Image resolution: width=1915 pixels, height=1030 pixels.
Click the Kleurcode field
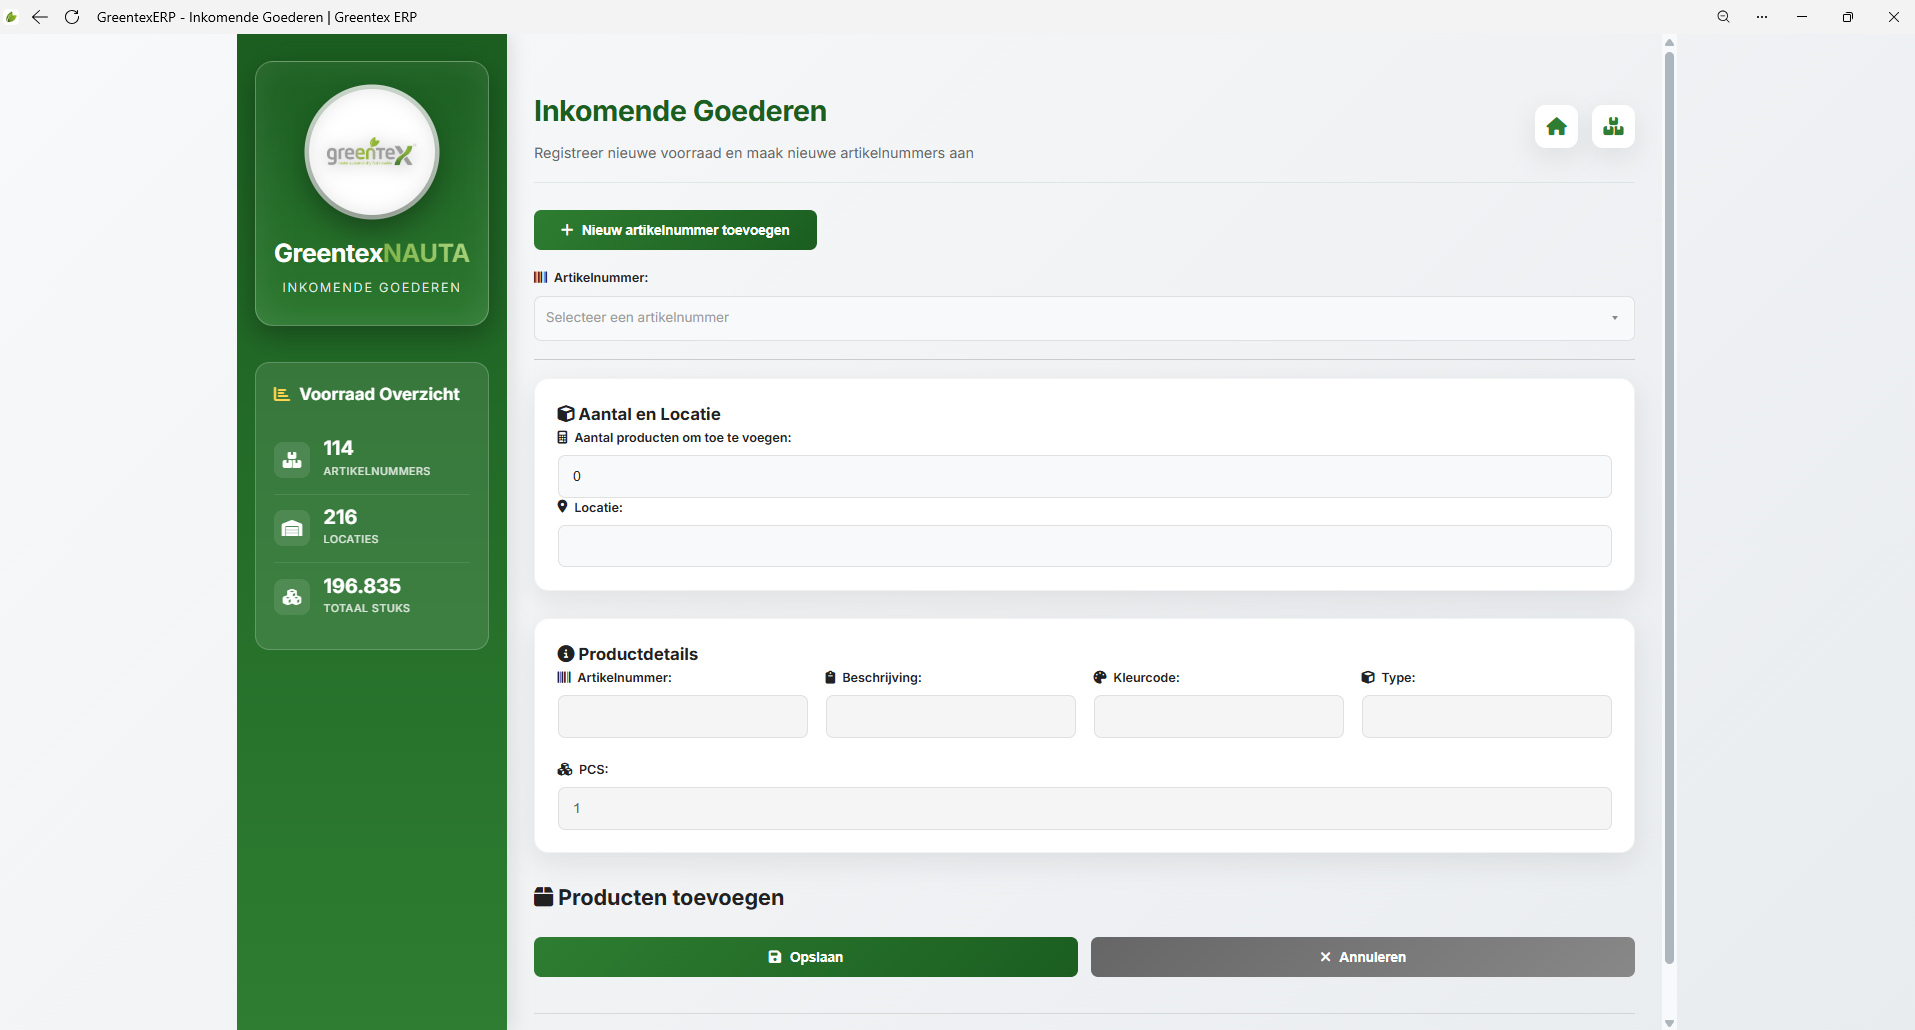(1219, 717)
